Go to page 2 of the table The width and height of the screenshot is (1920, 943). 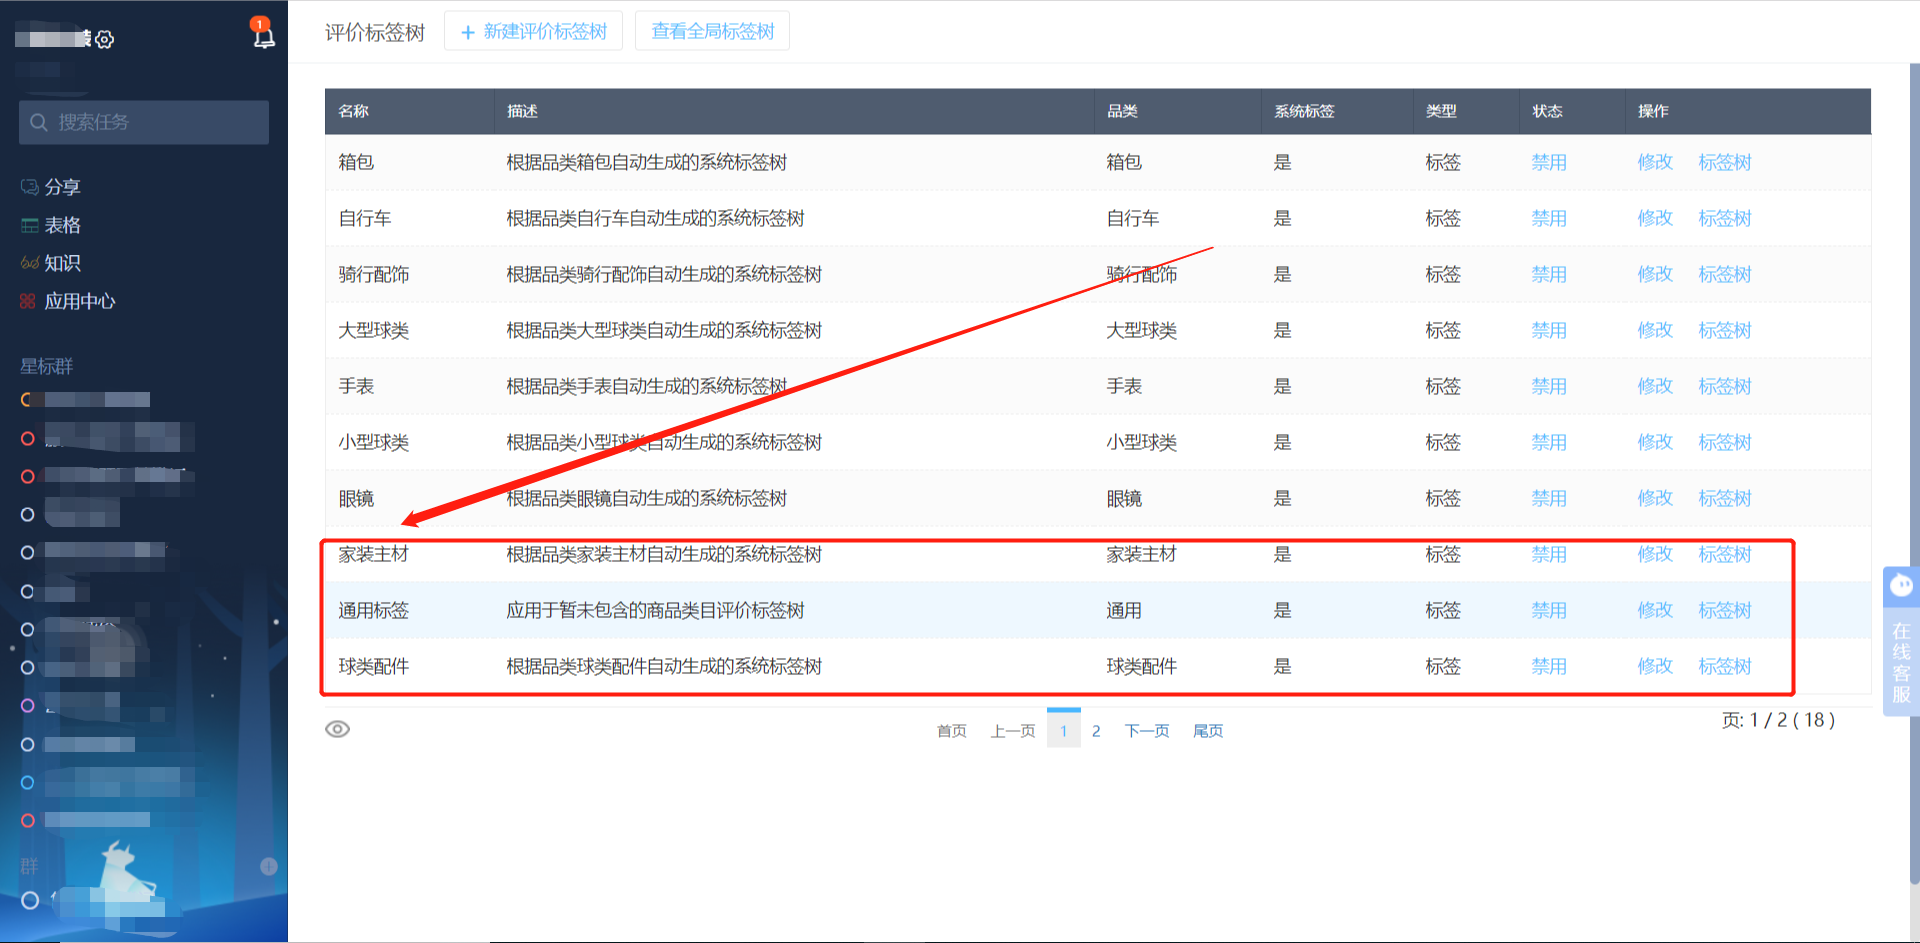(x=1096, y=731)
